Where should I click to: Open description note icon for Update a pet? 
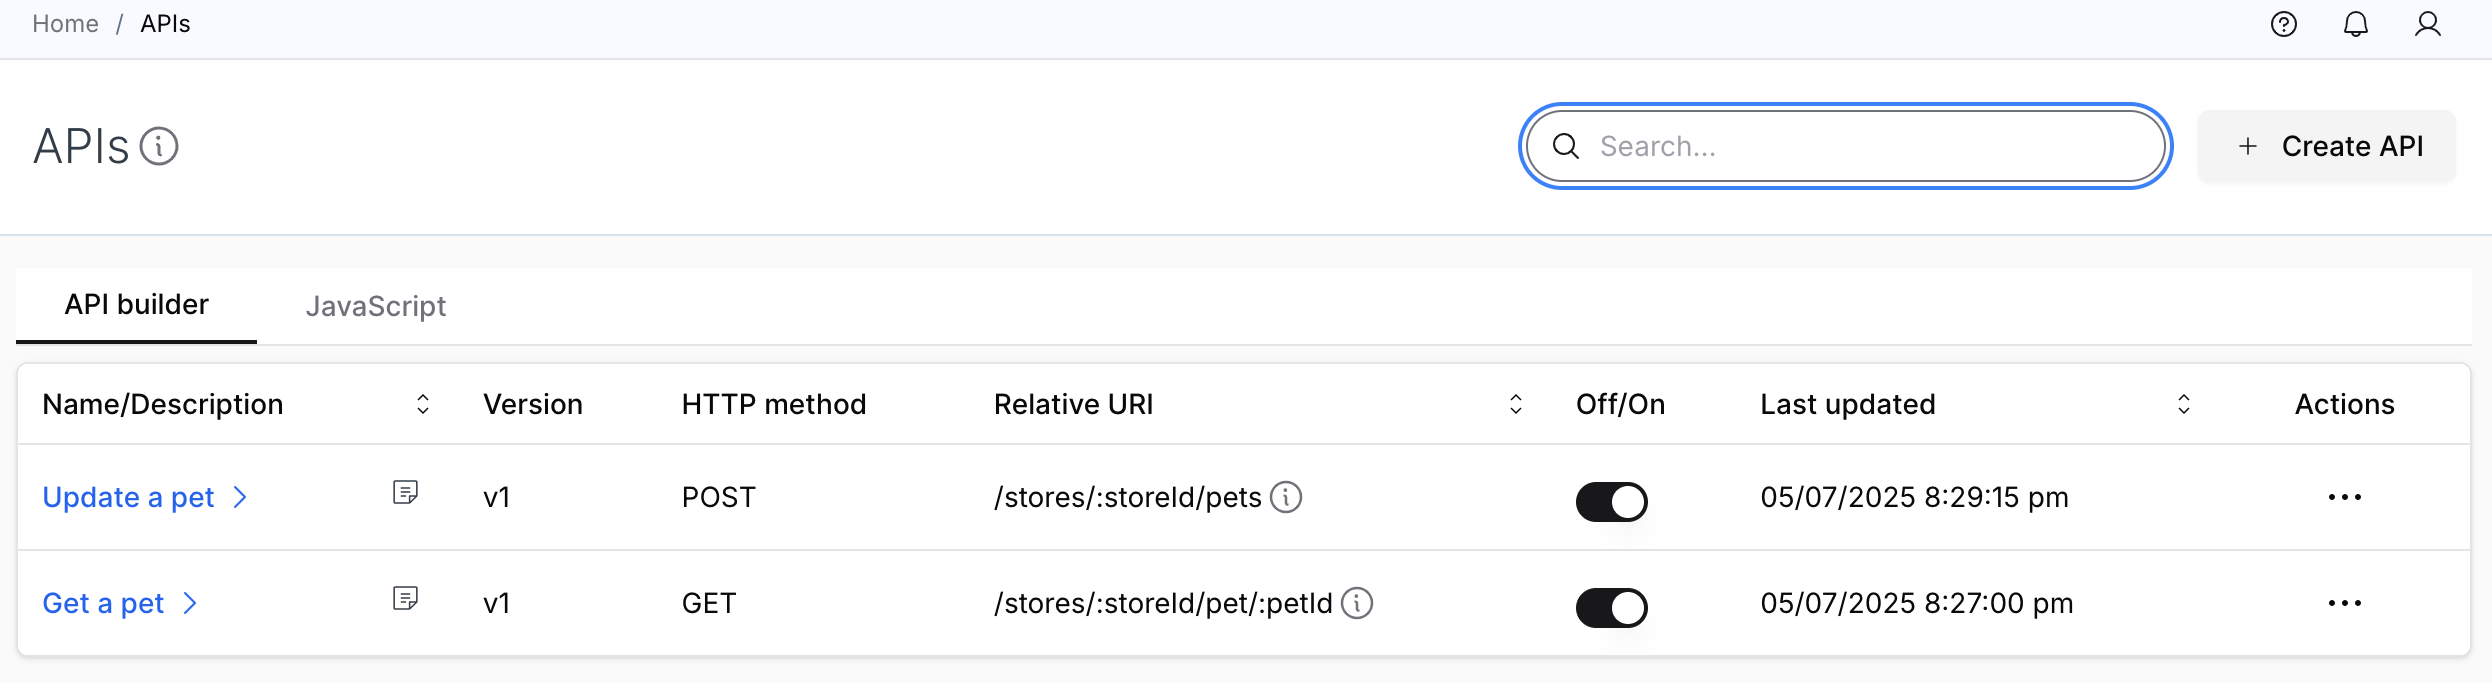[x=405, y=492]
